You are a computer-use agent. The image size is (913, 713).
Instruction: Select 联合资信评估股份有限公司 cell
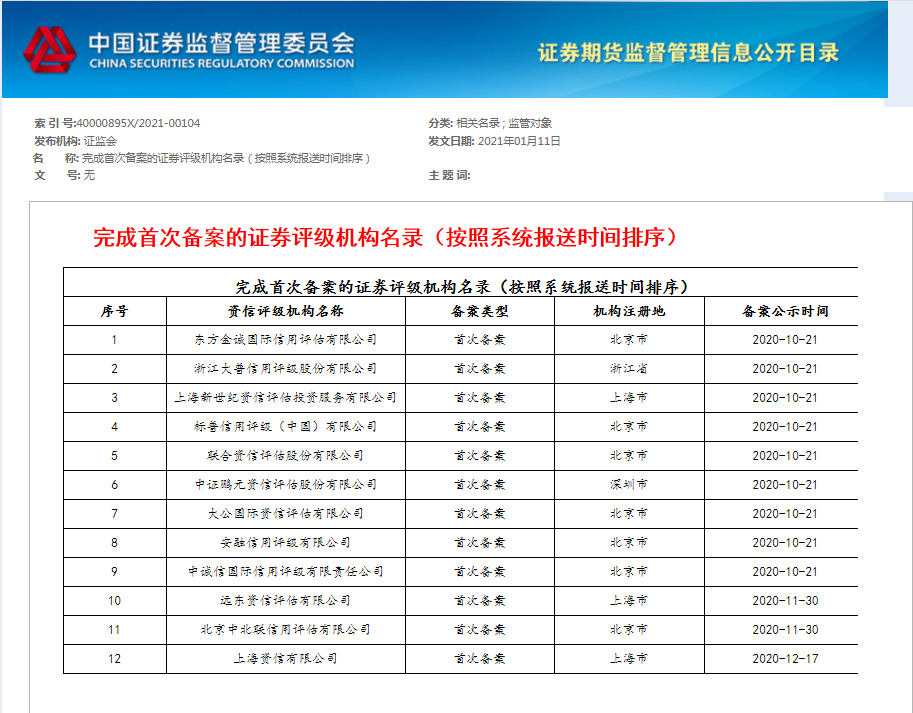[x=286, y=456]
